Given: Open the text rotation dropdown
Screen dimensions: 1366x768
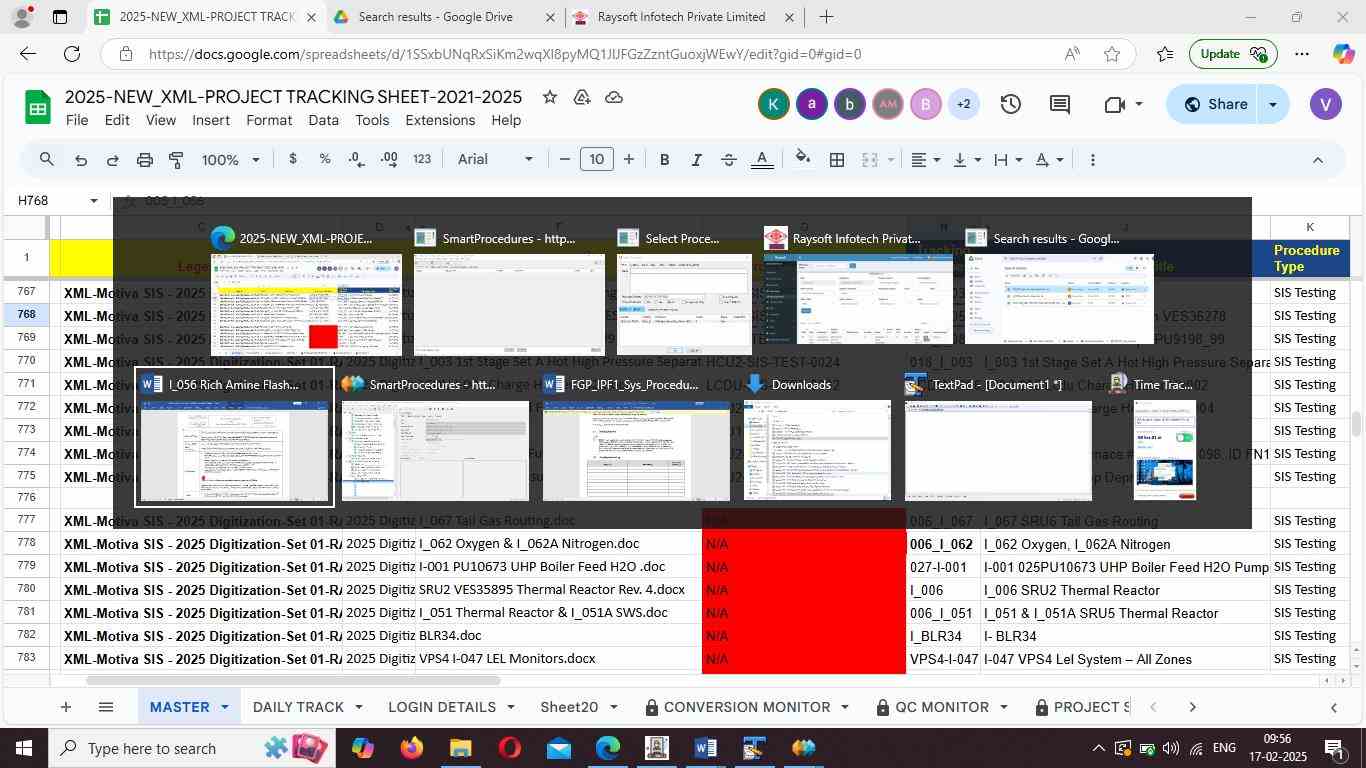Looking at the screenshot, I should [1049, 160].
